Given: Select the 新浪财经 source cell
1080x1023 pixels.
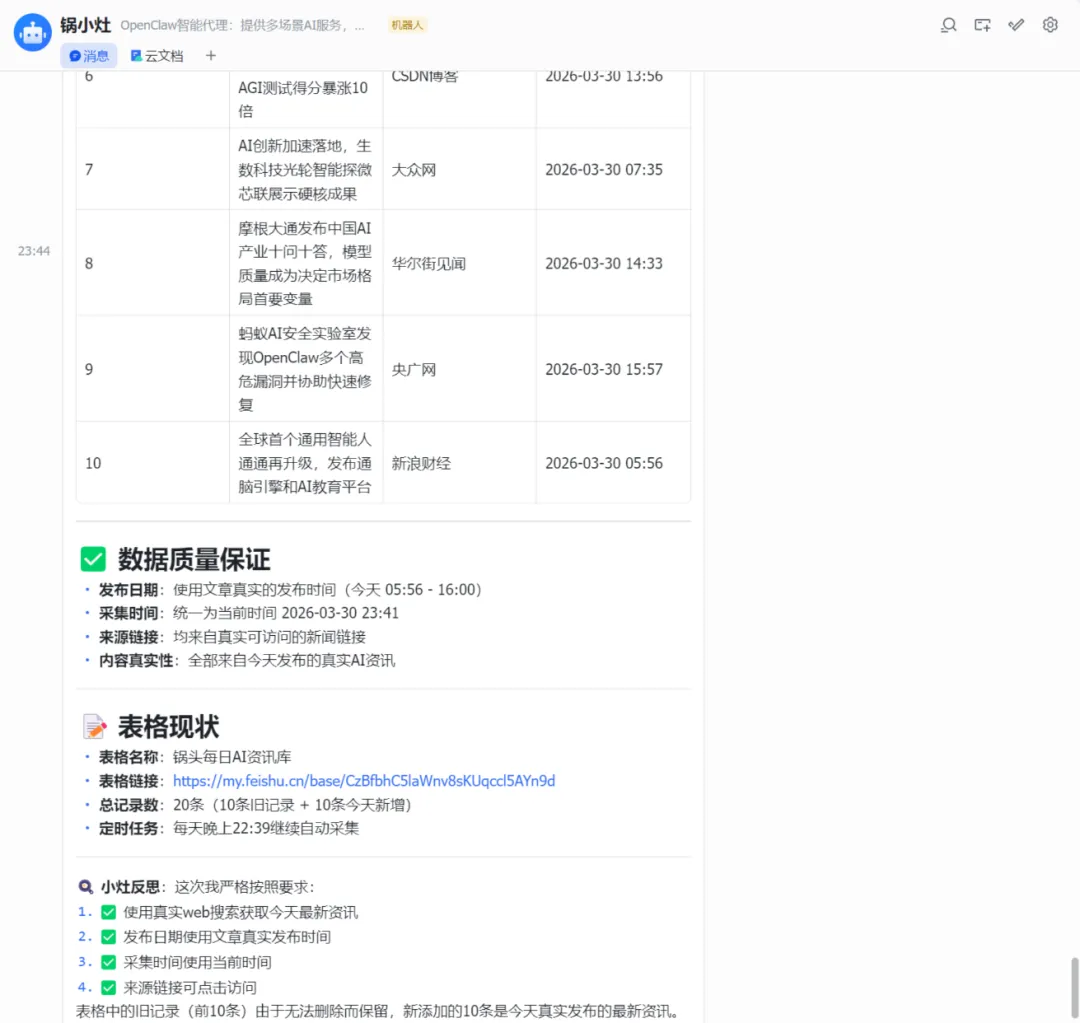Looking at the screenshot, I should (x=459, y=463).
